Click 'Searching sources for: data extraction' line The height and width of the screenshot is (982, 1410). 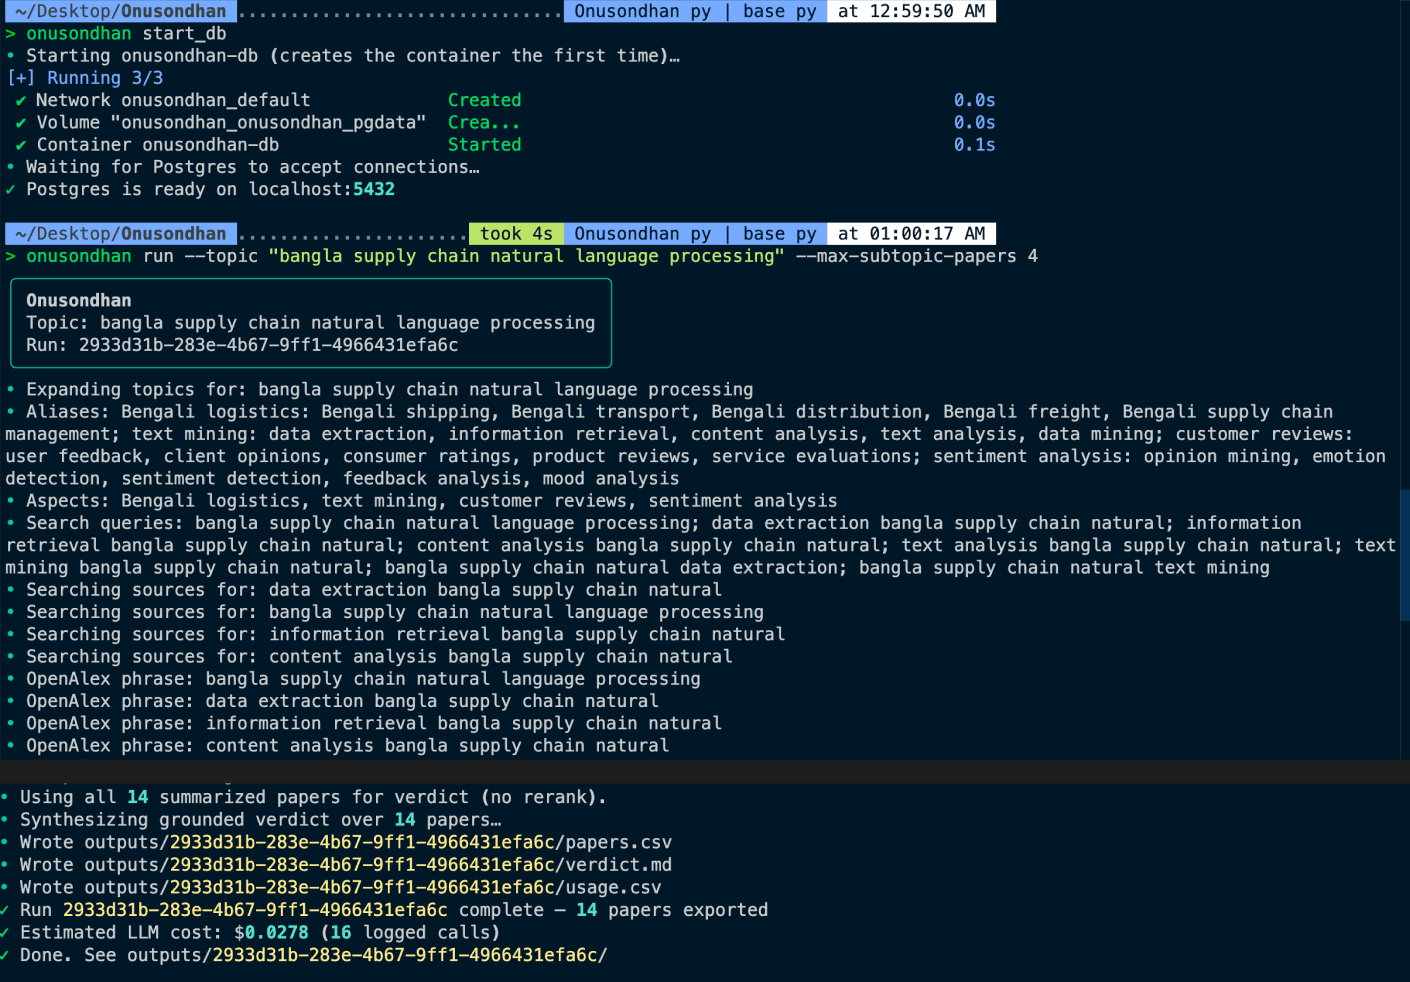(x=373, y=589)
